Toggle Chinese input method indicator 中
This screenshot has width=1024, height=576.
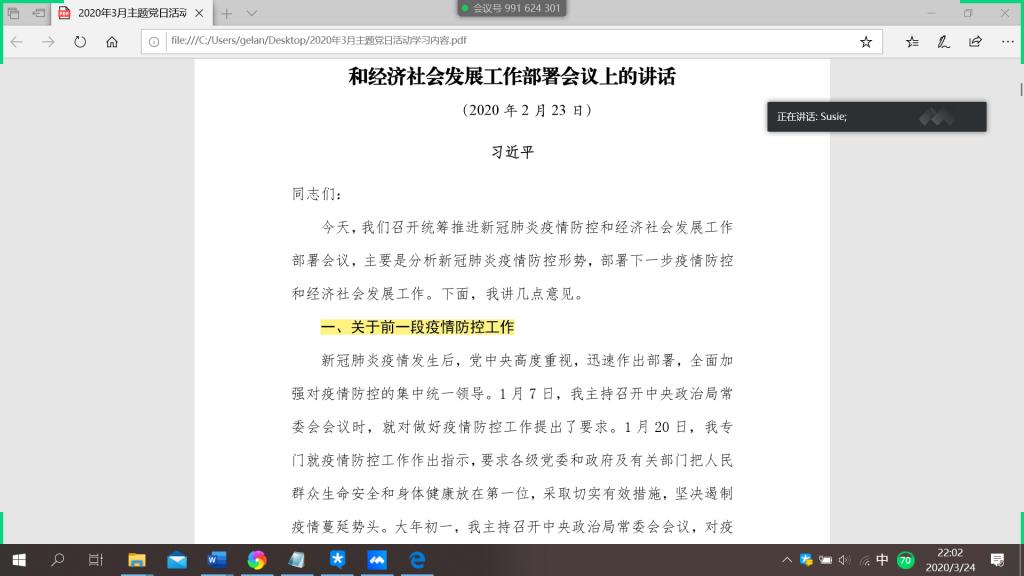[x=882, y=560]
